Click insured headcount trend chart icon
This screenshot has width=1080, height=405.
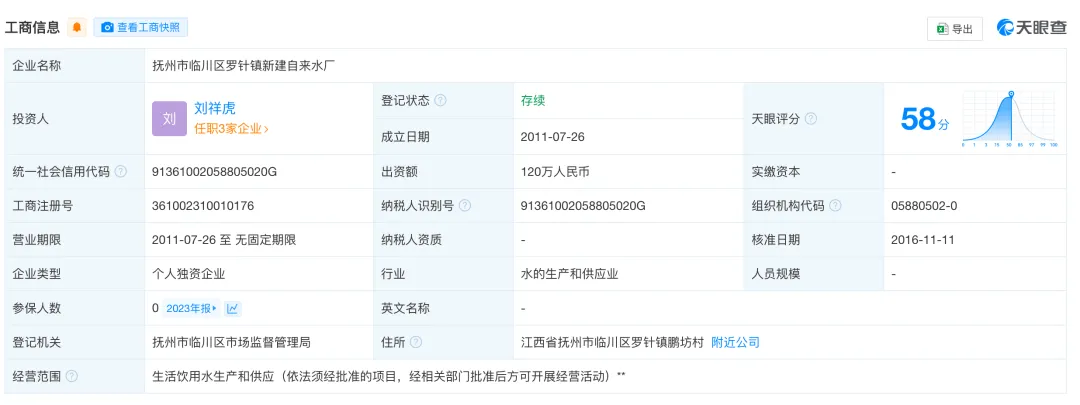(233, 309)
